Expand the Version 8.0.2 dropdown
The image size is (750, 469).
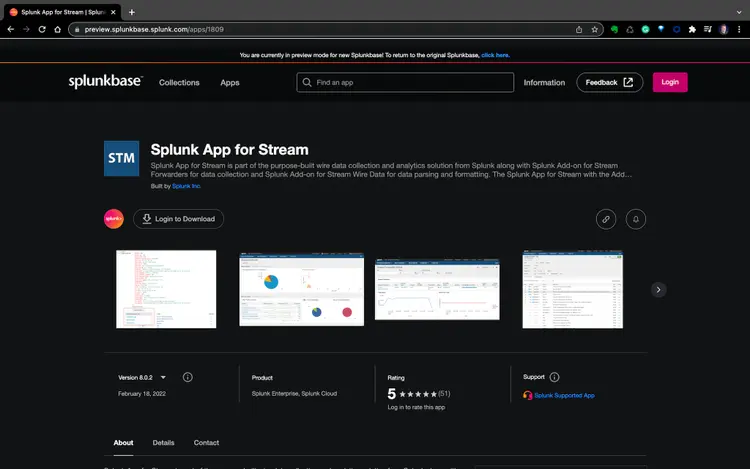[x=163, y=377]
